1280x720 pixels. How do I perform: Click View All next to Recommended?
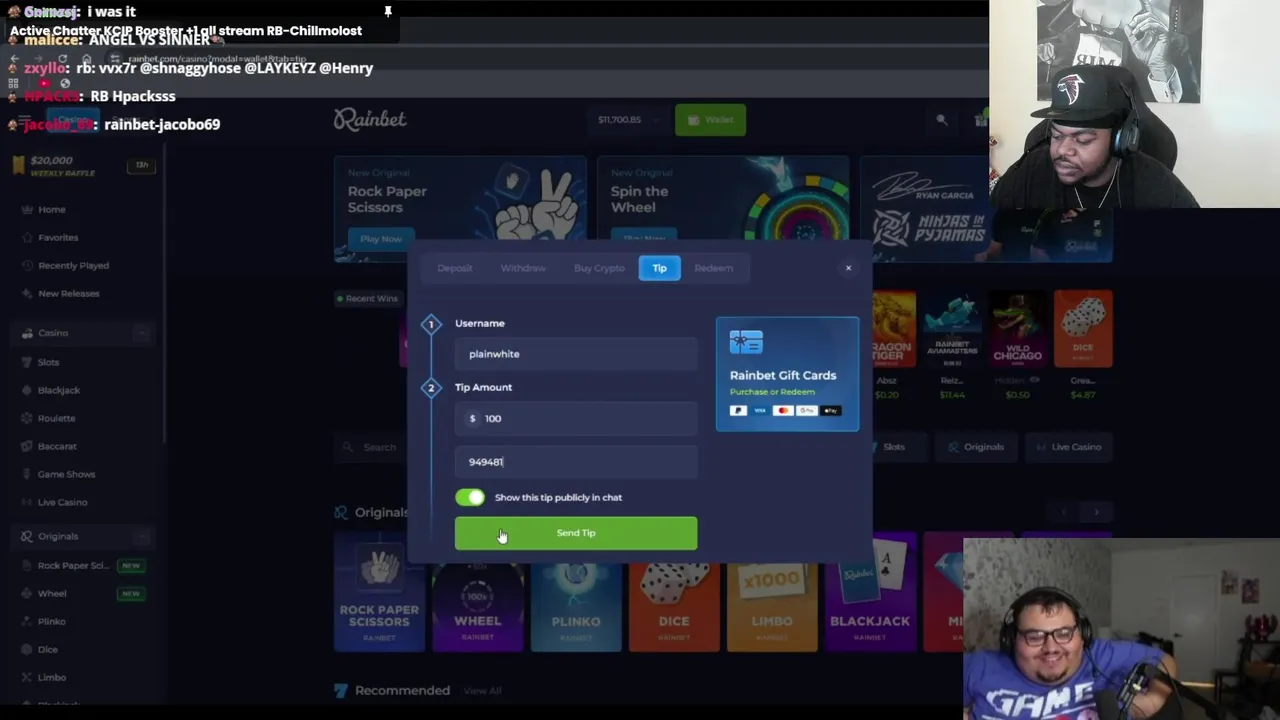tap(482, 691)
